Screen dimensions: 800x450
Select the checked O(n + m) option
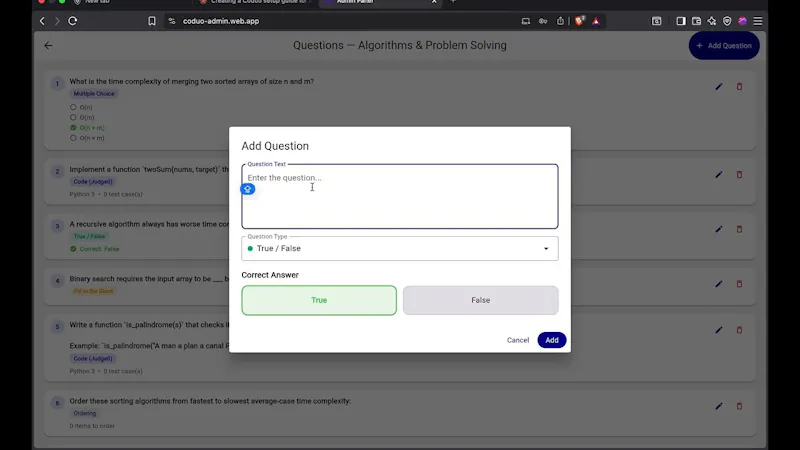[73, 128]
